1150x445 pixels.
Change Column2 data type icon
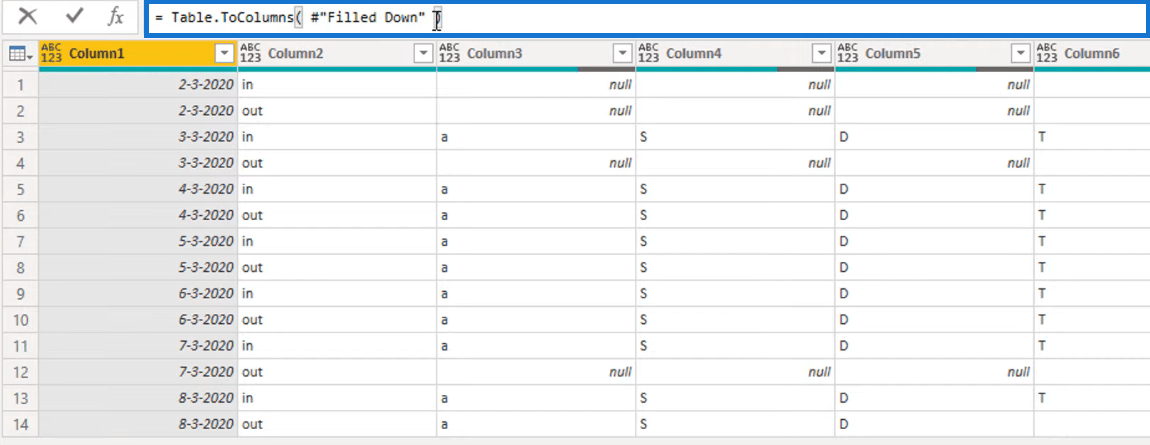(251, 53)
